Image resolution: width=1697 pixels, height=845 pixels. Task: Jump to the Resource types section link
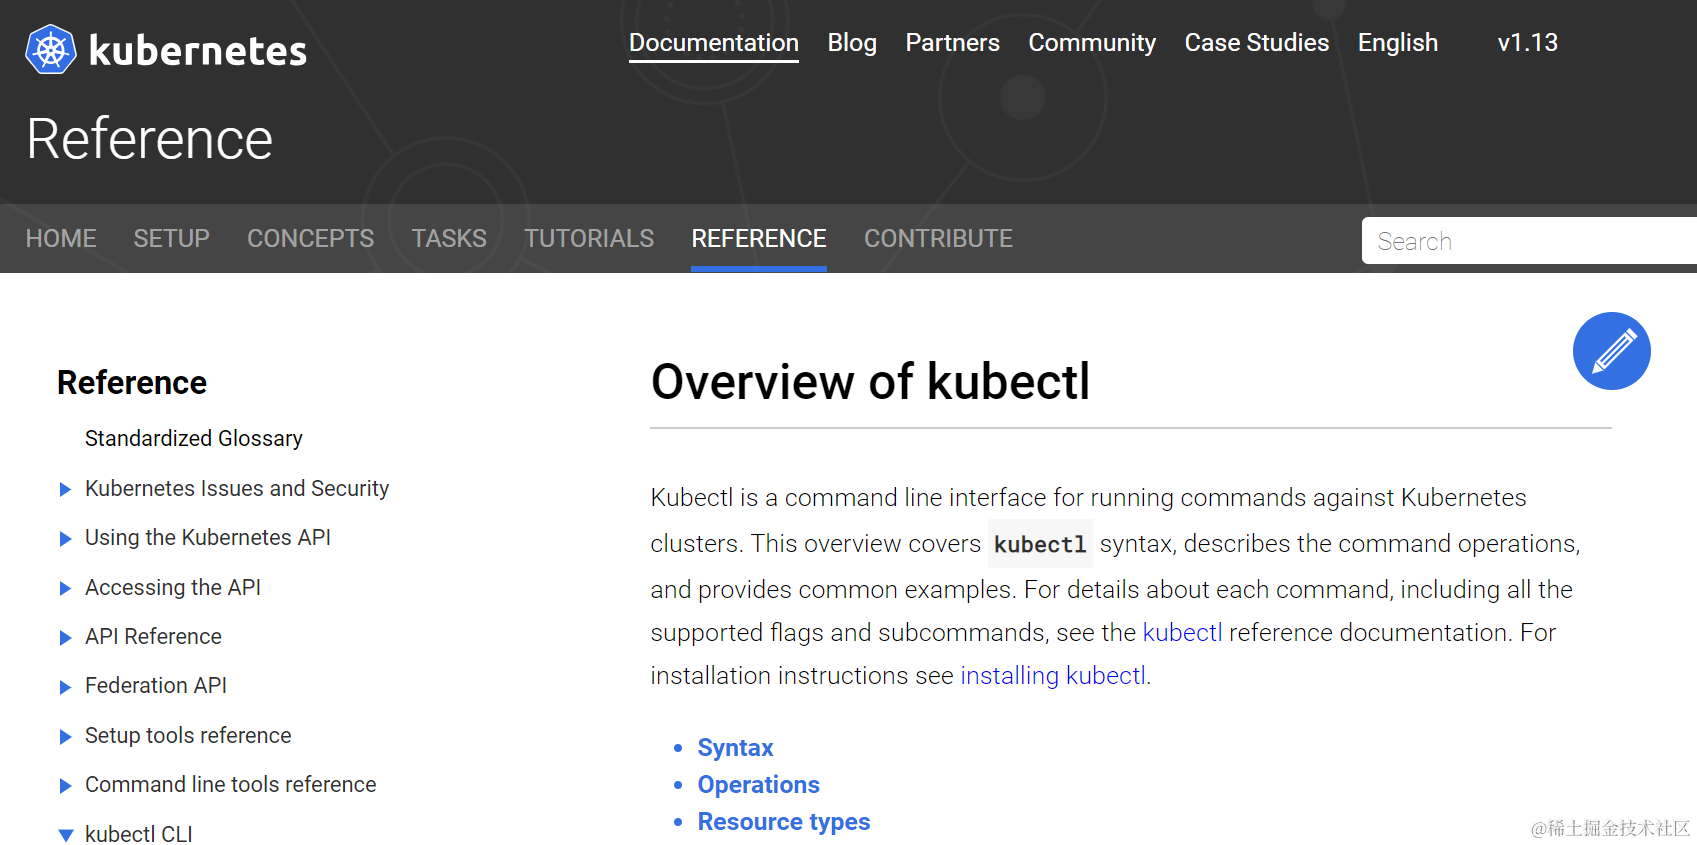783,822
